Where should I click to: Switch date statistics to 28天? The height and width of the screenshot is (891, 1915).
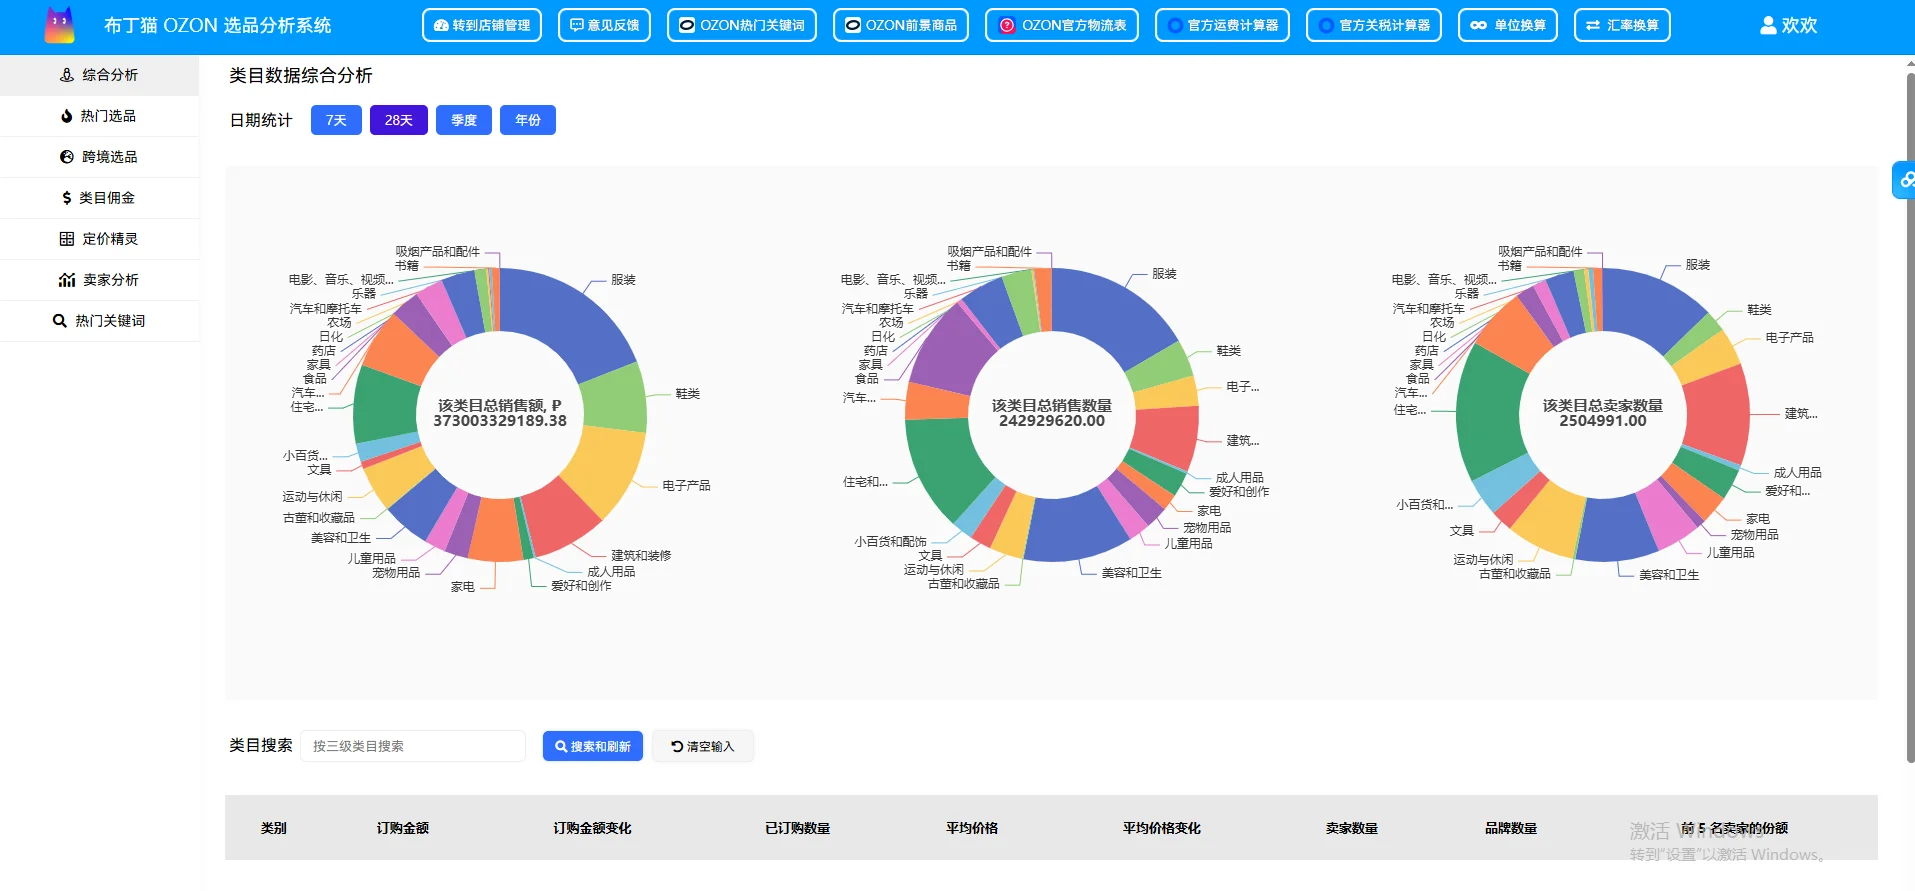[x=399, y=120]
